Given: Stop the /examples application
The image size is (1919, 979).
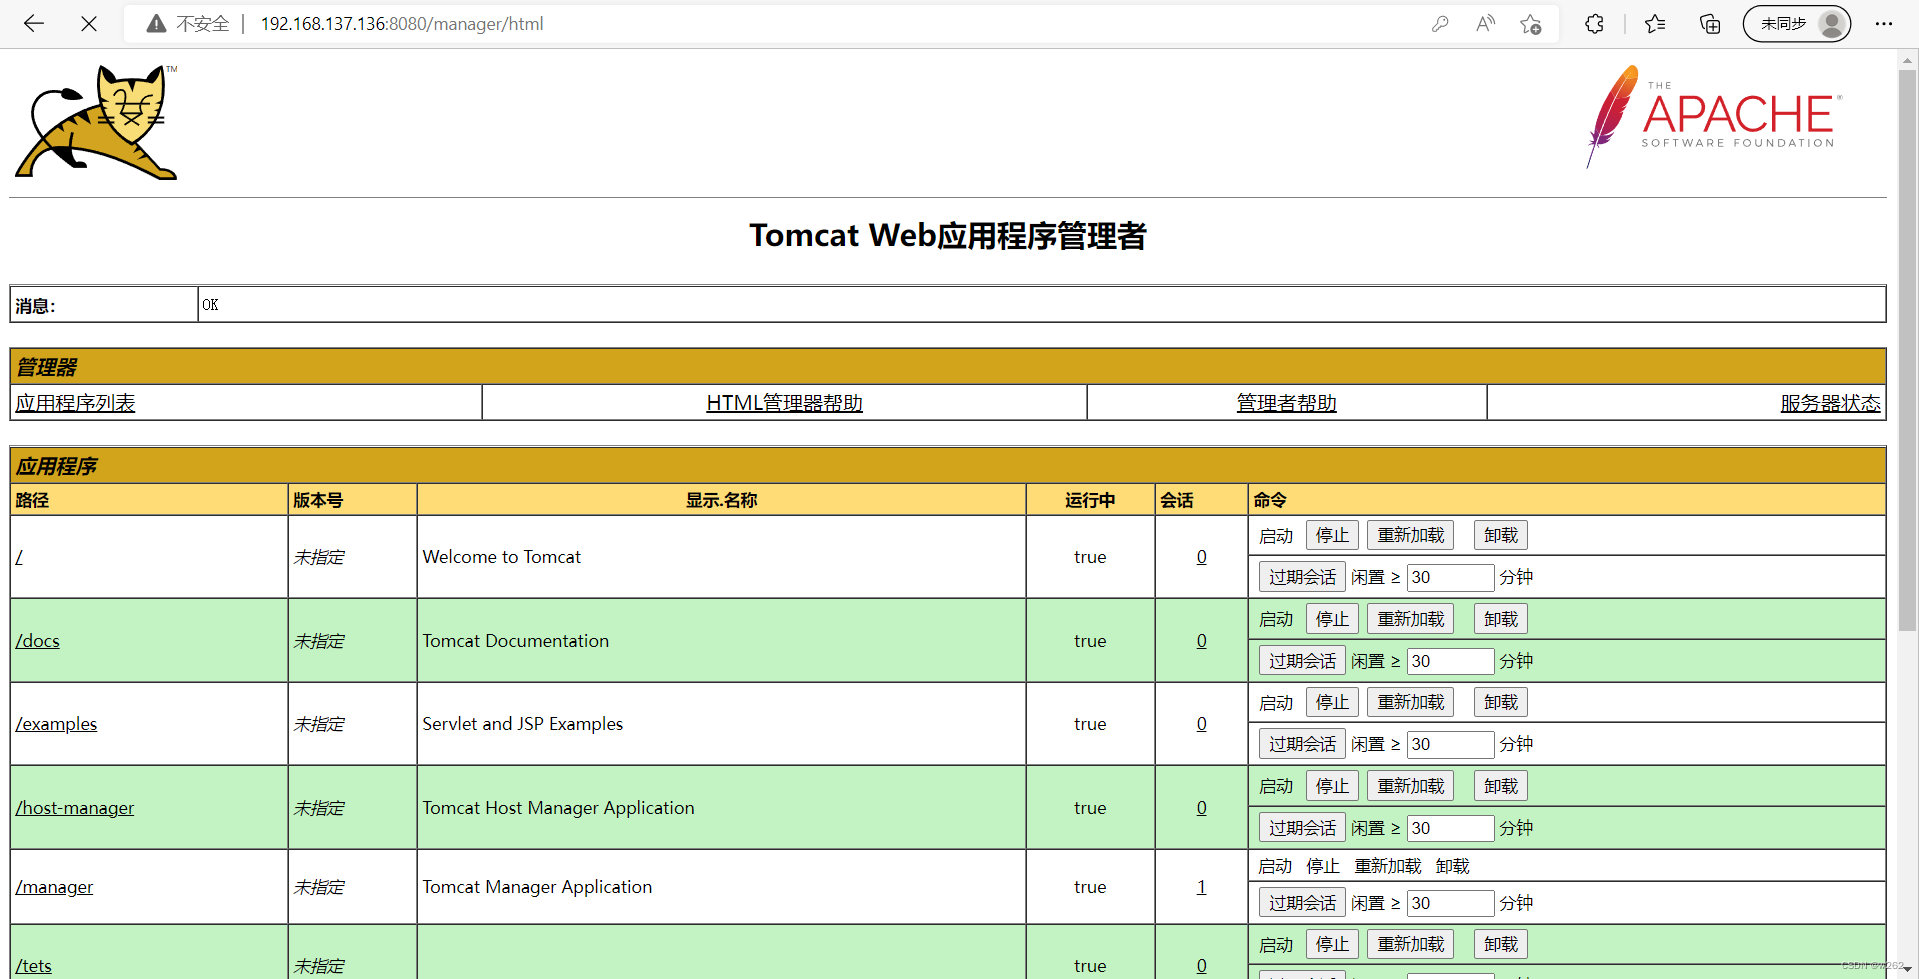Looking at the screenshot, I should pos(1332,703).
